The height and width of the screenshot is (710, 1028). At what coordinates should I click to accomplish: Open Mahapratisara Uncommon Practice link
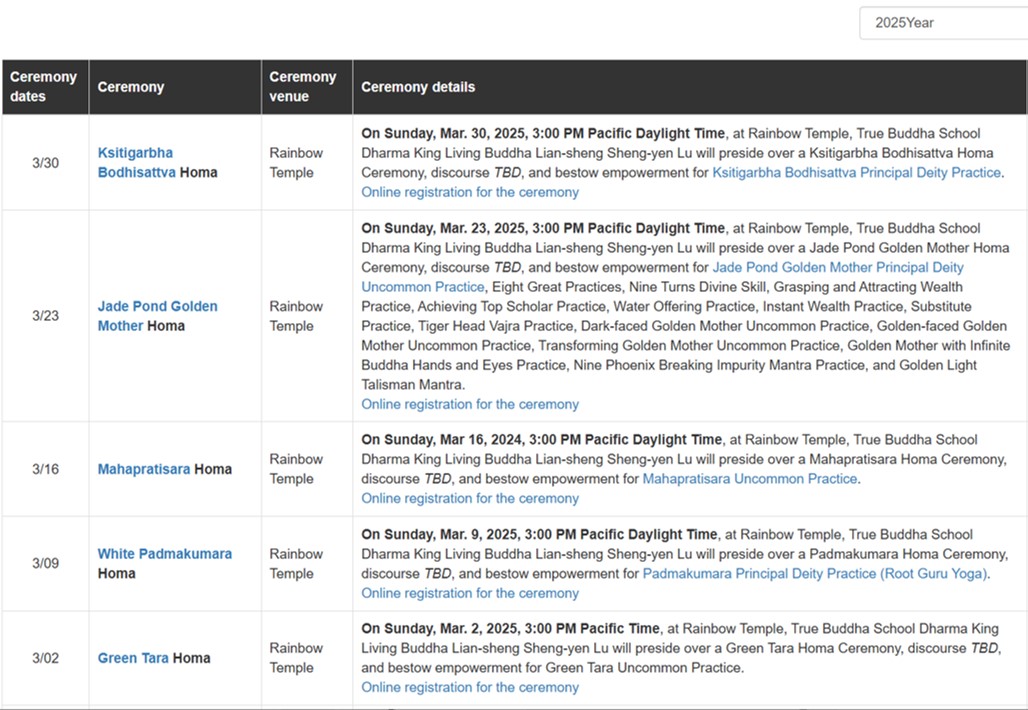pyautogui.click(x=750, y=479)
